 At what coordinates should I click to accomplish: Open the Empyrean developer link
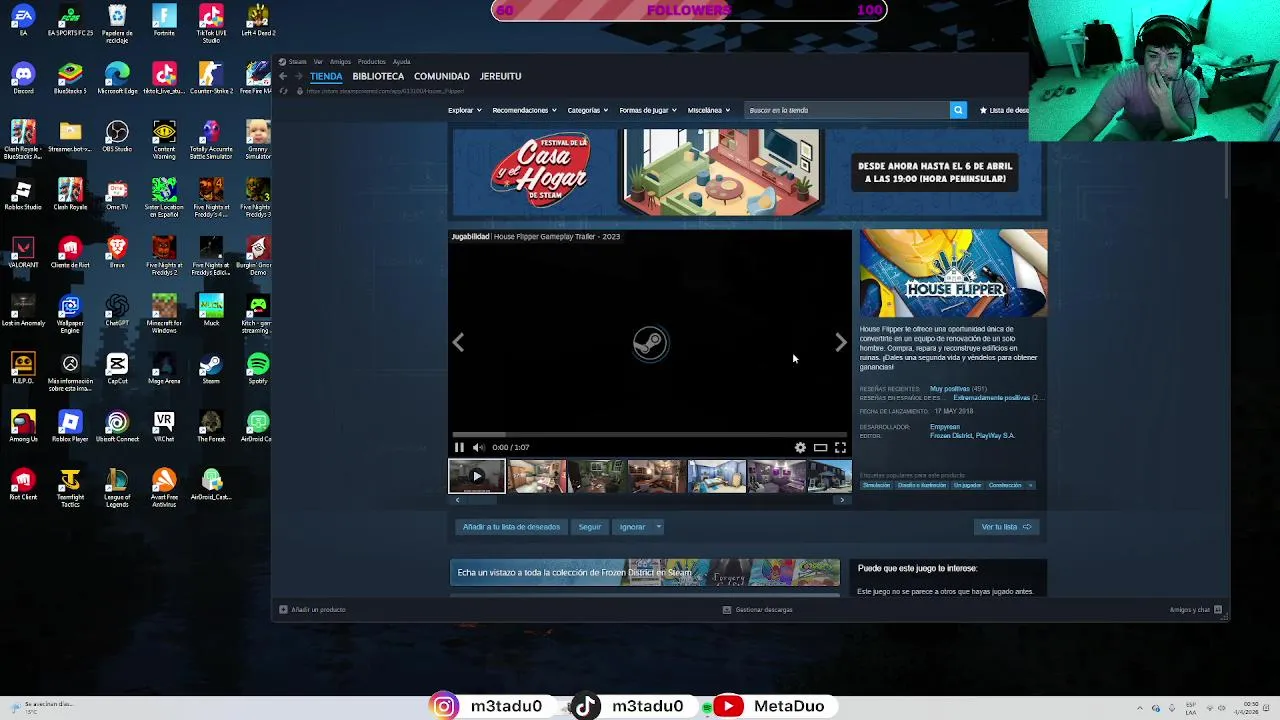[945, 427]
